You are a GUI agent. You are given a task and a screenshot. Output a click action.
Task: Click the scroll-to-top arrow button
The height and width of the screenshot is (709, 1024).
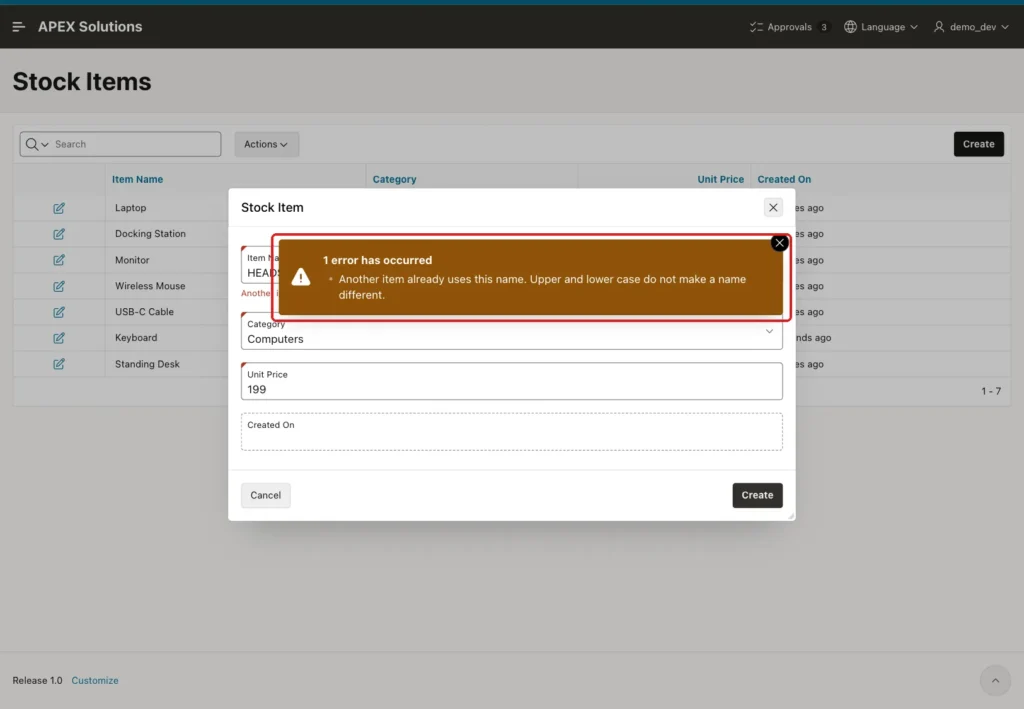[x=995, y=680]
